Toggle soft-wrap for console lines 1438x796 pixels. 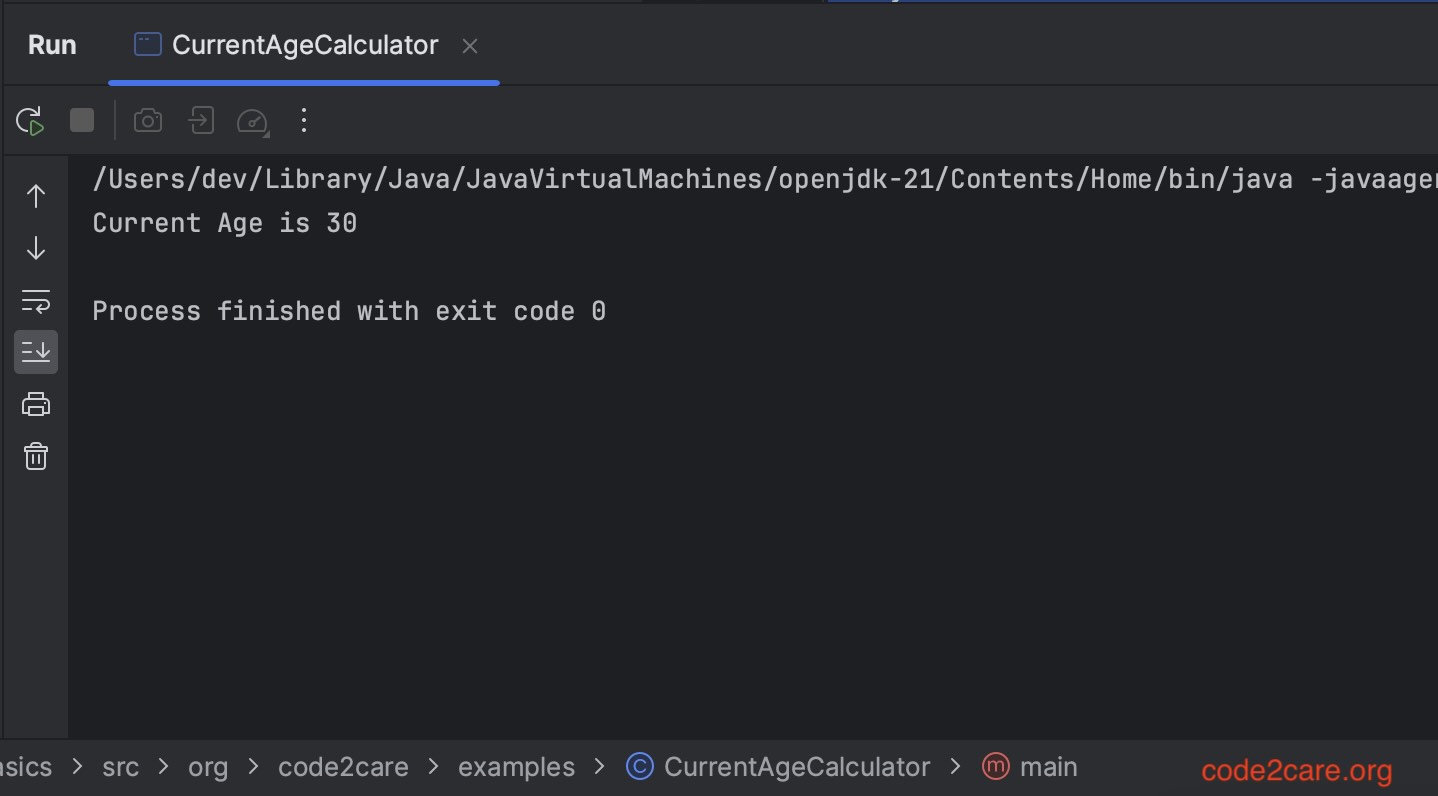tap(36, 300)
